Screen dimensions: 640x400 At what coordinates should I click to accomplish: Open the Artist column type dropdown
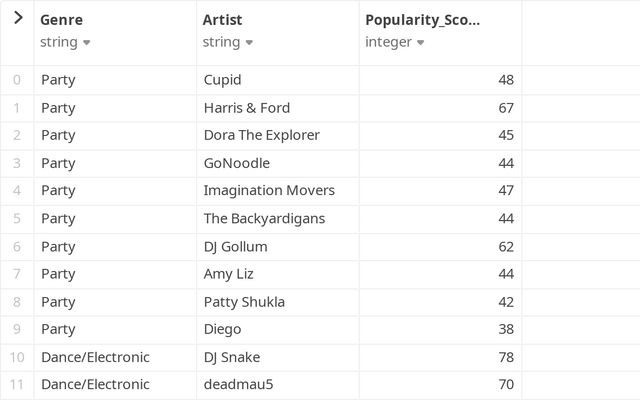click(249, 42)
